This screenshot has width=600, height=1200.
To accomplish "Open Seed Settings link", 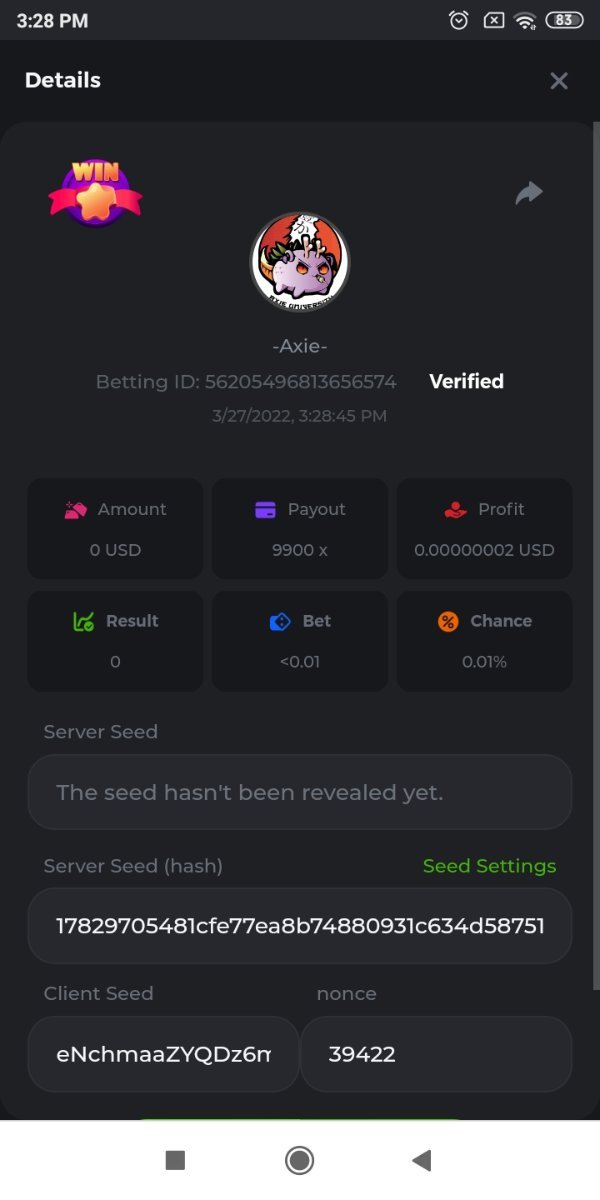I will pyautogui.click(x=489, y=866).
